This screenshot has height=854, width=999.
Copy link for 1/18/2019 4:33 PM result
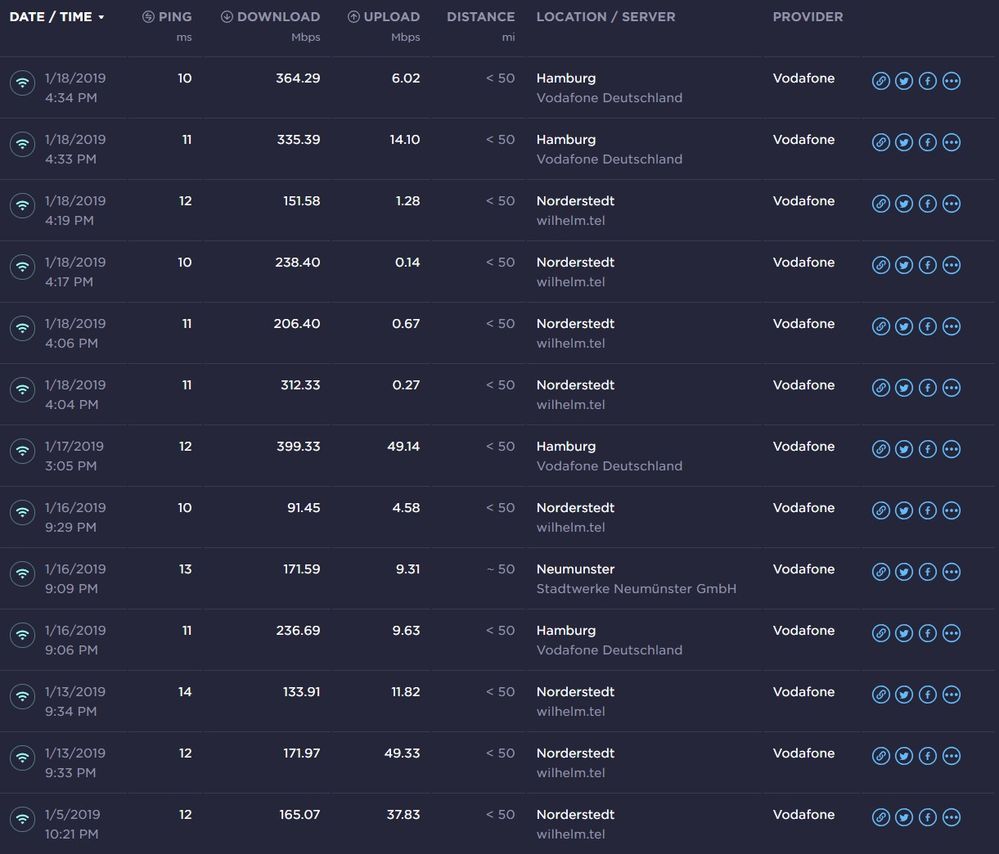click(x=880, y=142)
